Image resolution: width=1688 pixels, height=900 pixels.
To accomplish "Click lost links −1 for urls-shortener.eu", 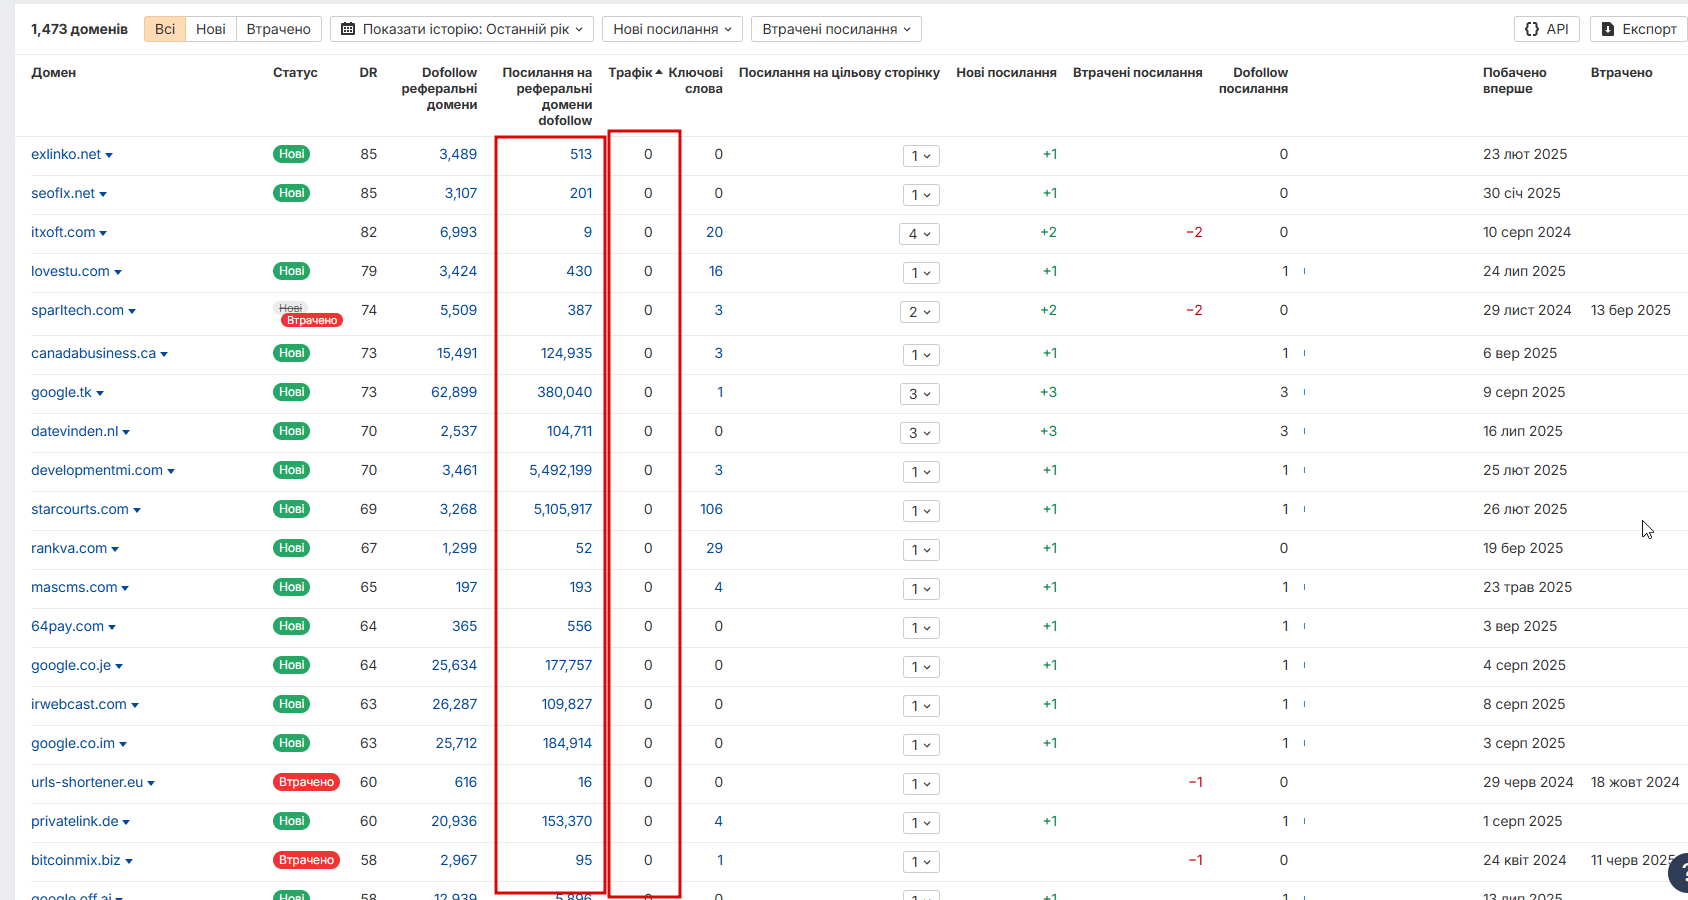I will coord(1195,782).
